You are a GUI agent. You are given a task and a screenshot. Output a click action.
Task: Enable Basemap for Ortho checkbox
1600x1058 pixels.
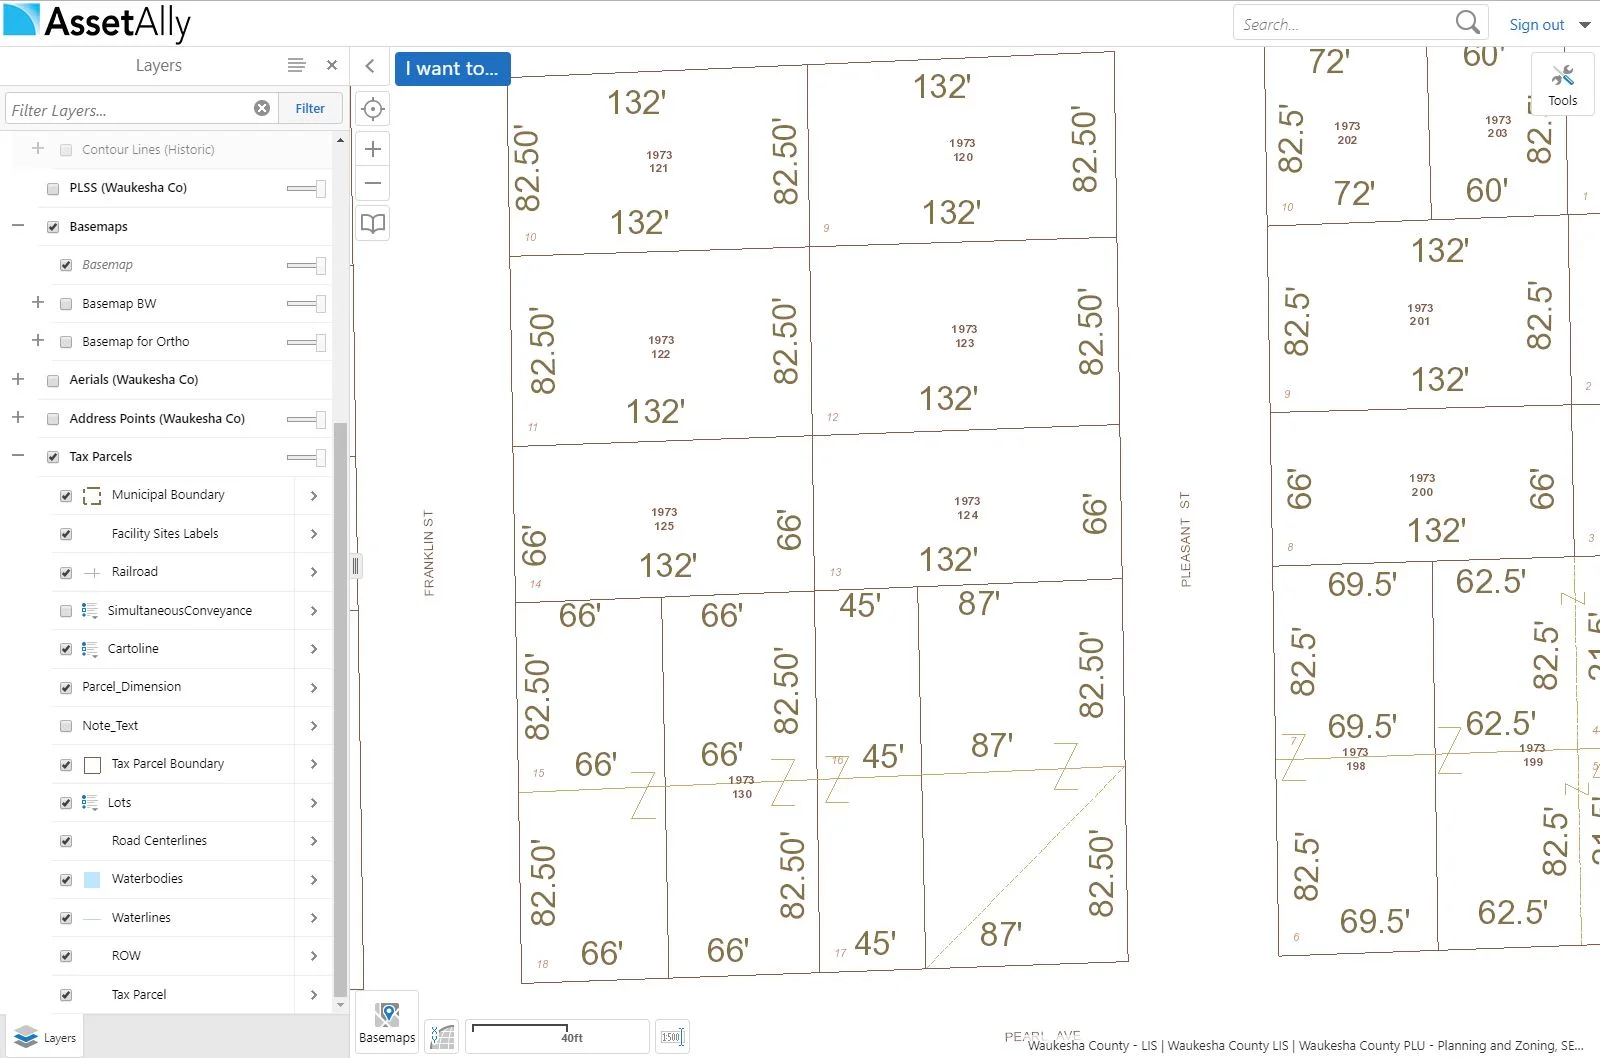coord(66,342)
